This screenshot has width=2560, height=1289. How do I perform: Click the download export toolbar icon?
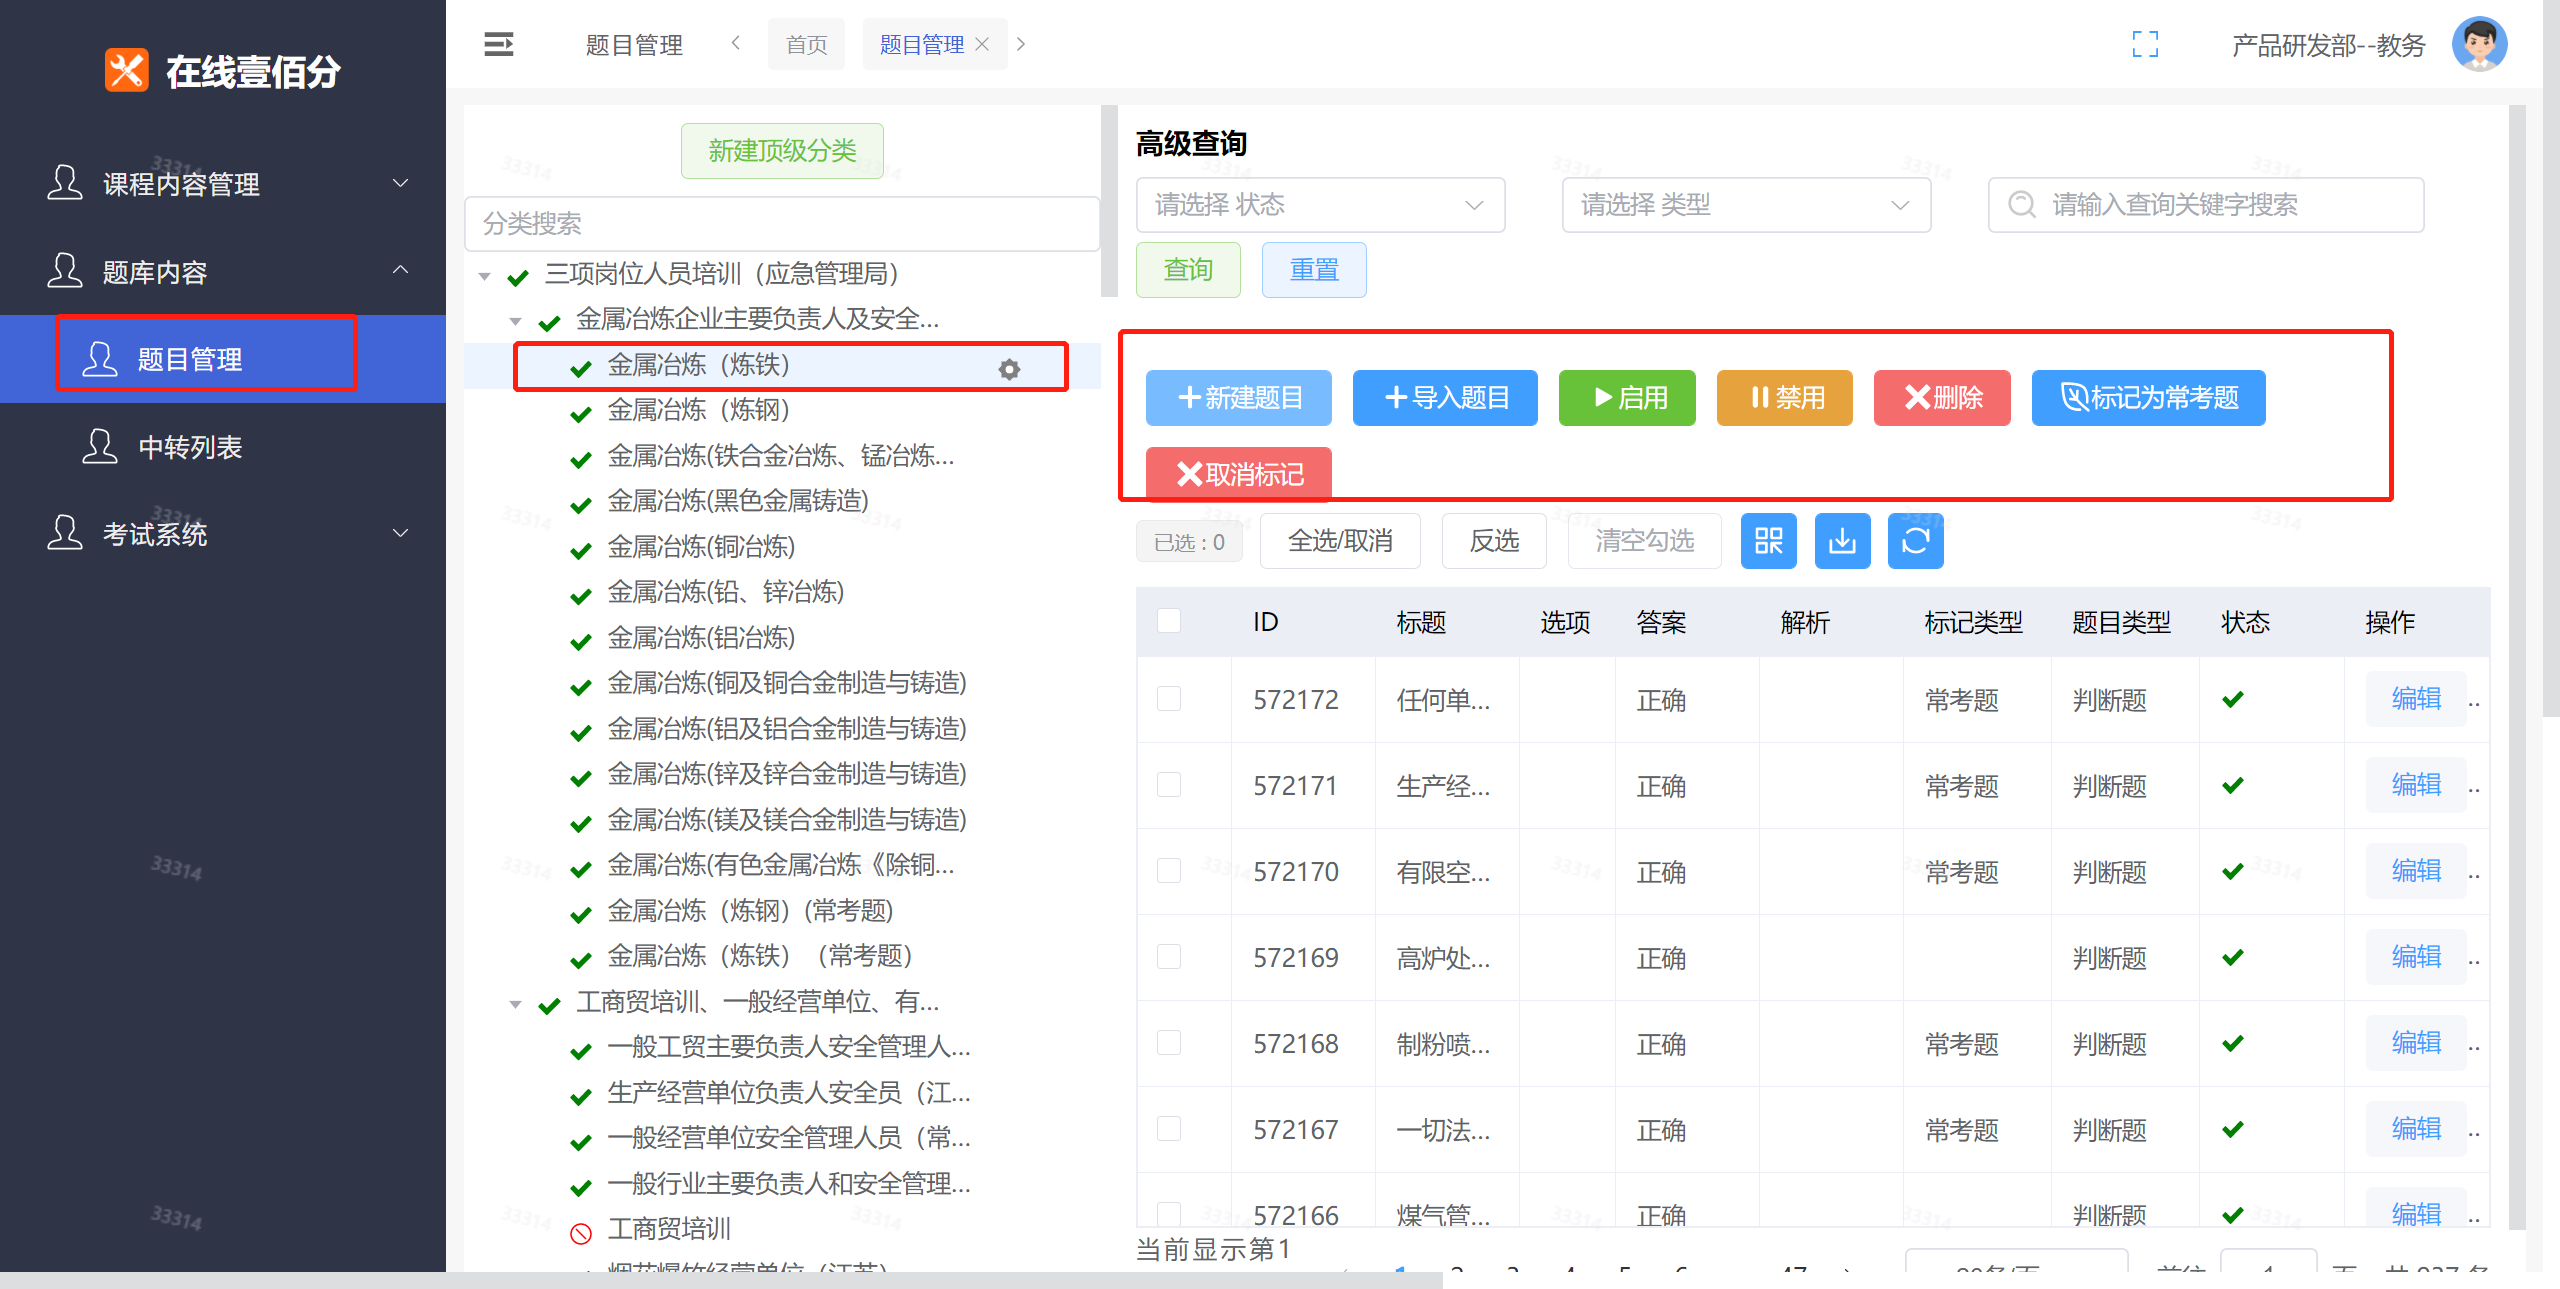[1842, 541]
